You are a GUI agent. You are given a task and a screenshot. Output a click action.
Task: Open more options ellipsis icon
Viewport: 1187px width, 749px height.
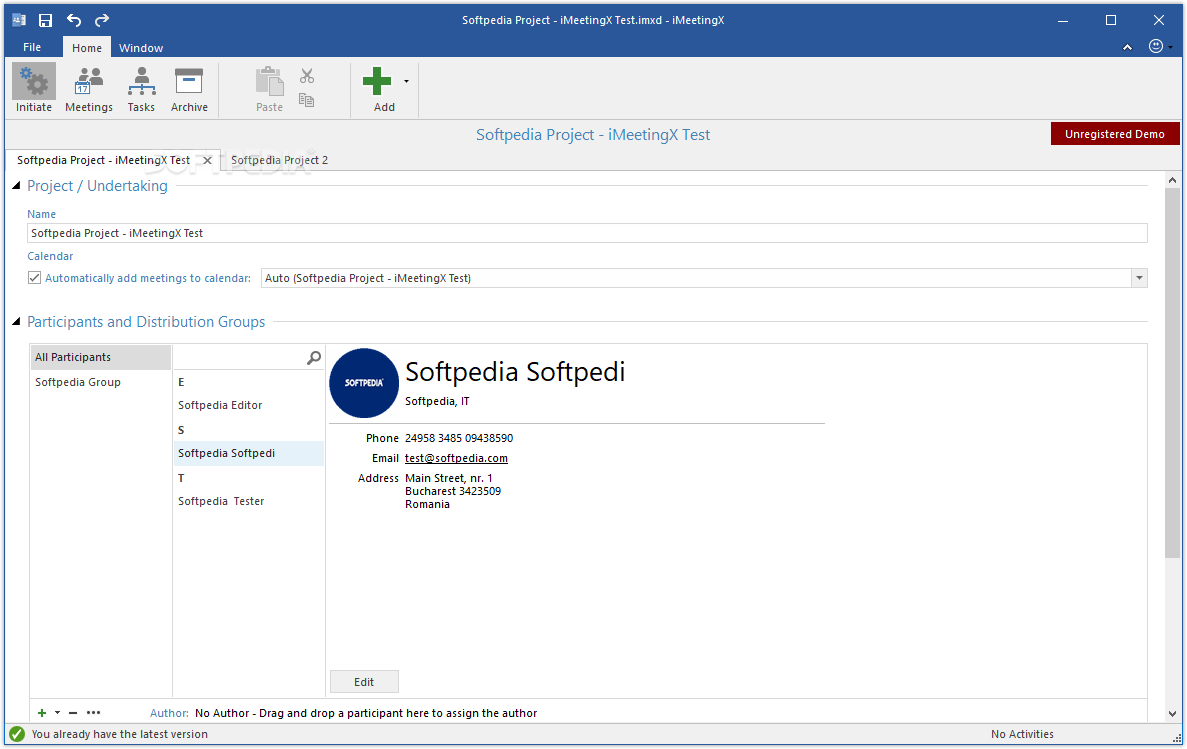pos(93,713)
